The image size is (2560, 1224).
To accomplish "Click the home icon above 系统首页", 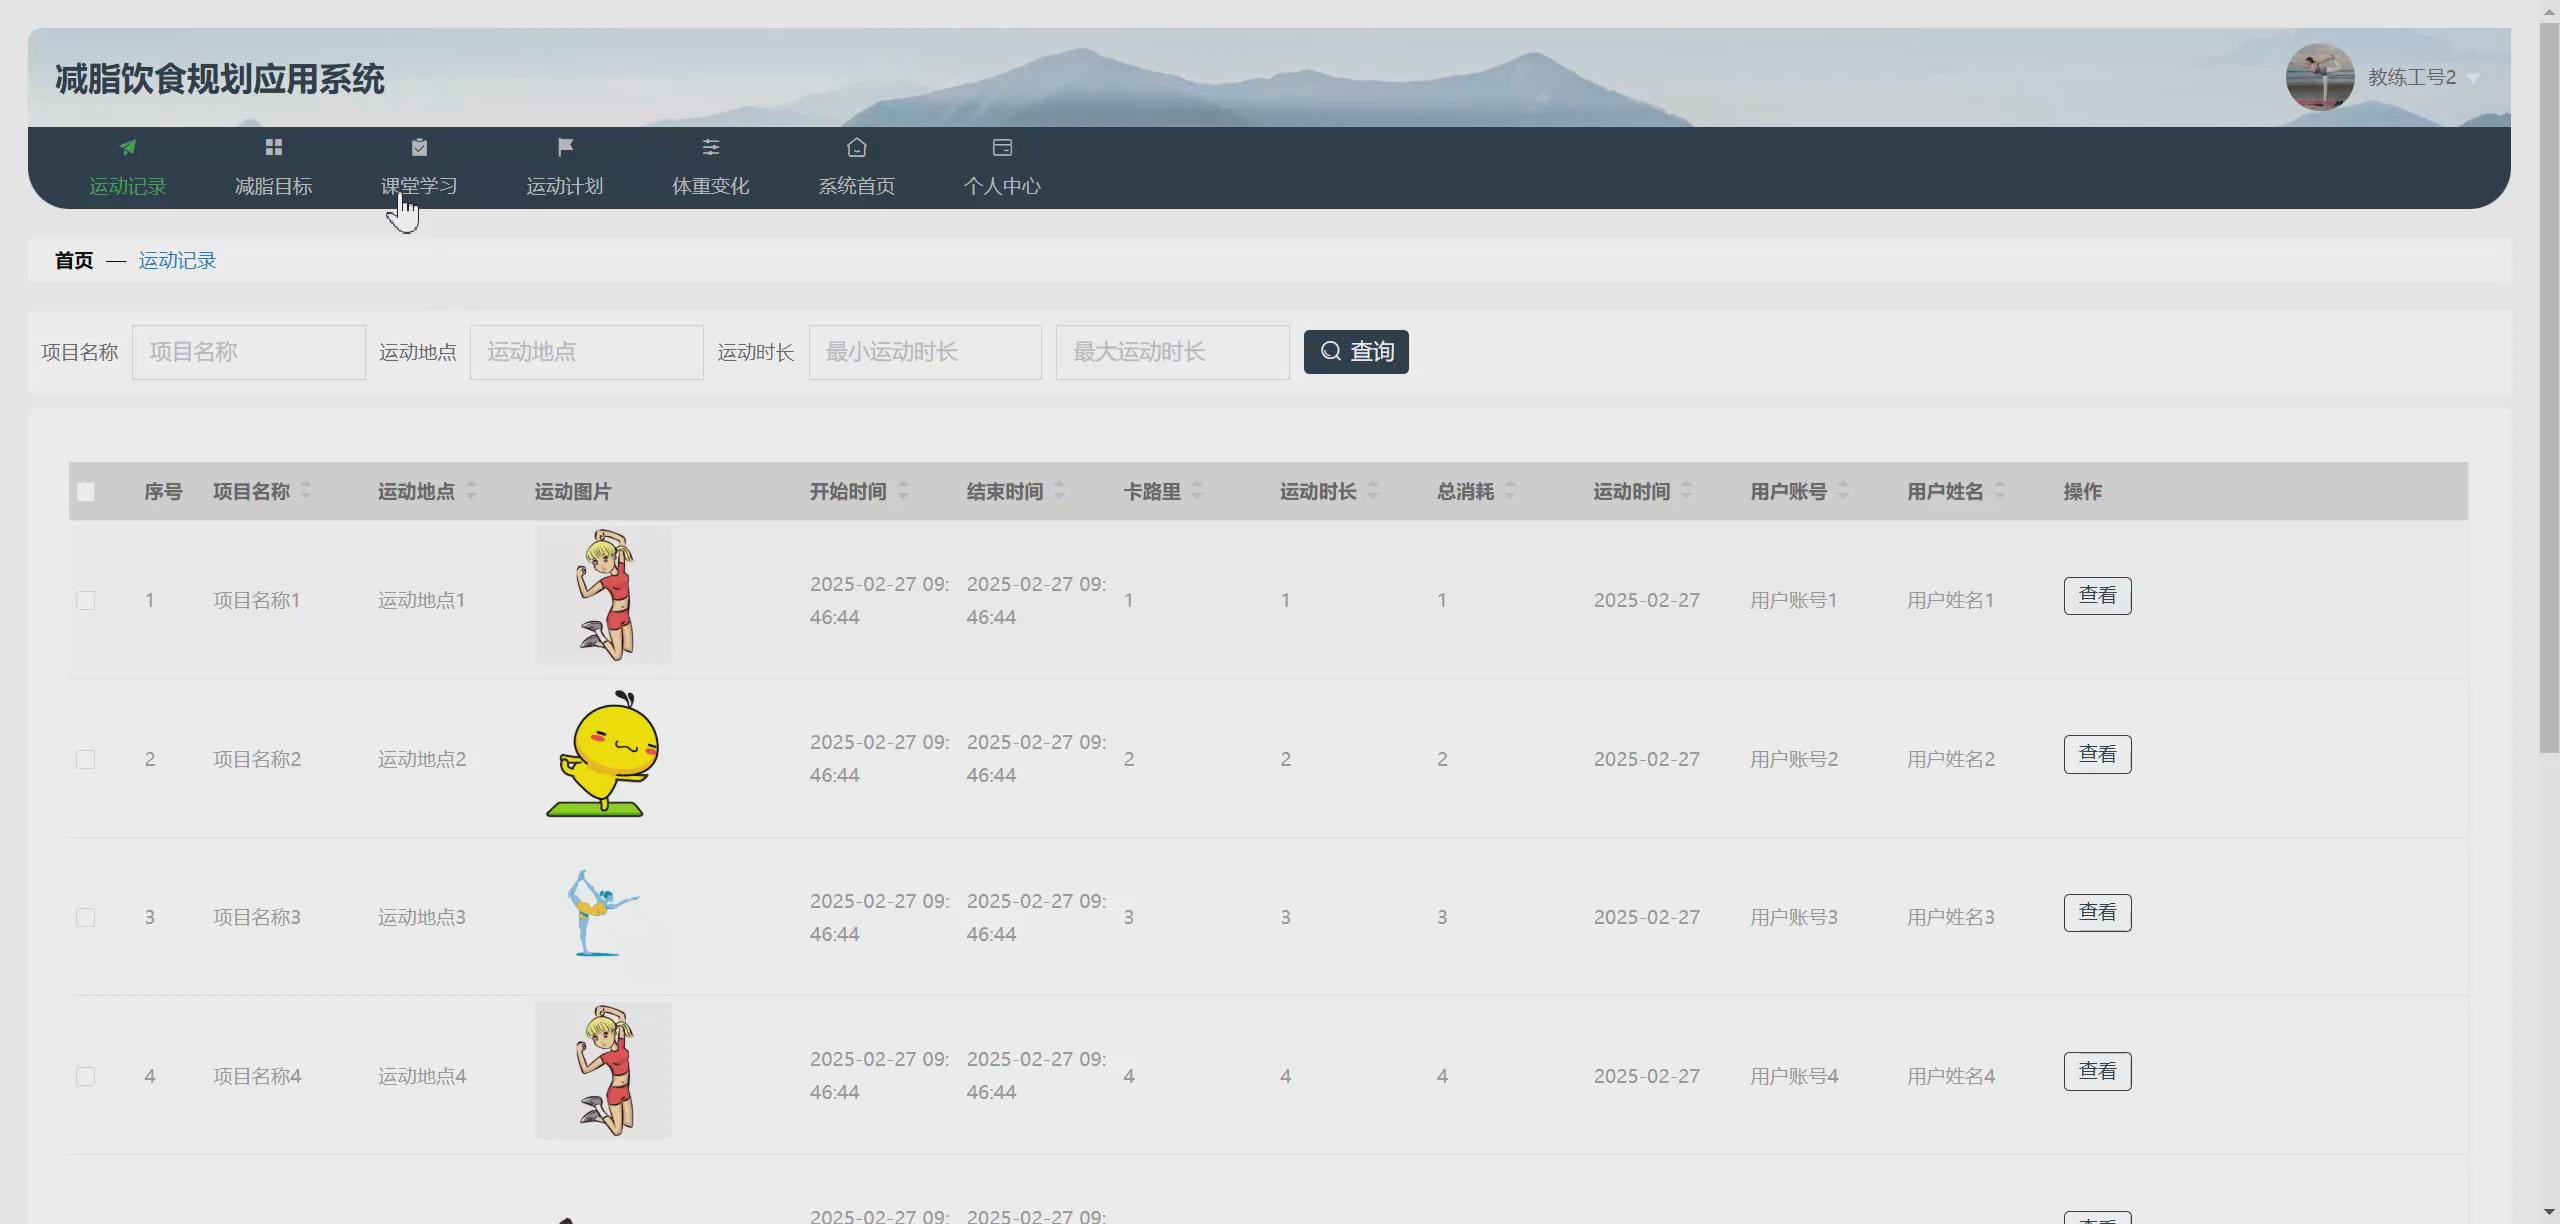I will point(857,148).
